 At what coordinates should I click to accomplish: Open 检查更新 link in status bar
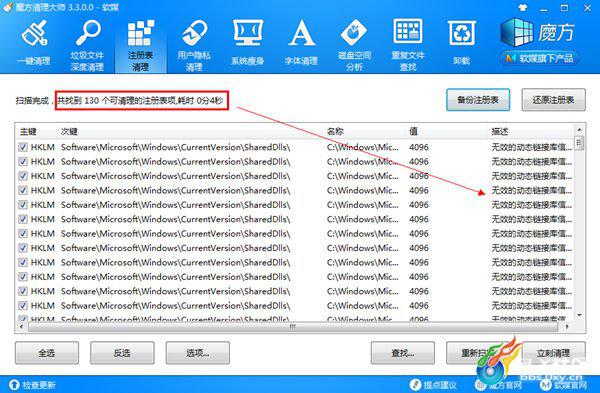click(33, 385)
